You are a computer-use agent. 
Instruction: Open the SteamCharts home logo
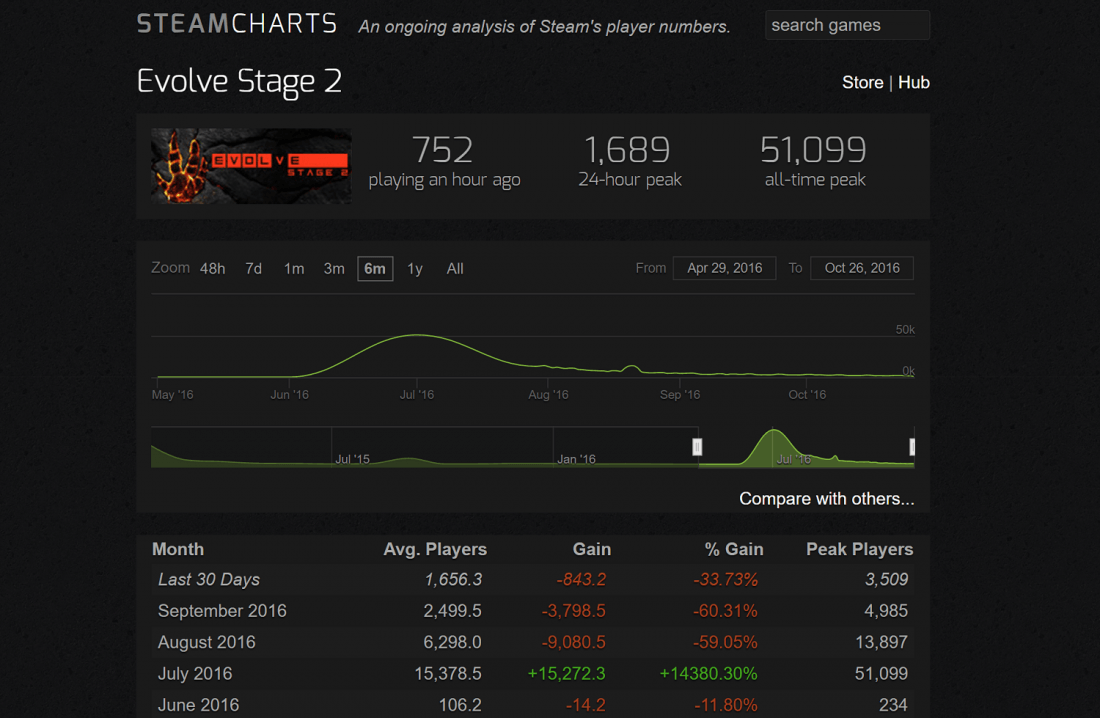point(237,25)
